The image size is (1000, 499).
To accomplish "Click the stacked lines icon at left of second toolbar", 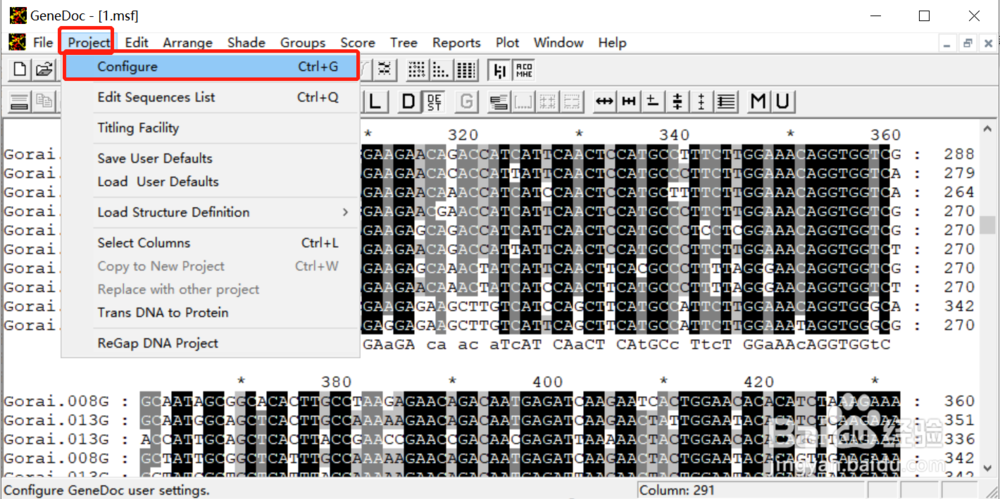I will tap(20, 101).
